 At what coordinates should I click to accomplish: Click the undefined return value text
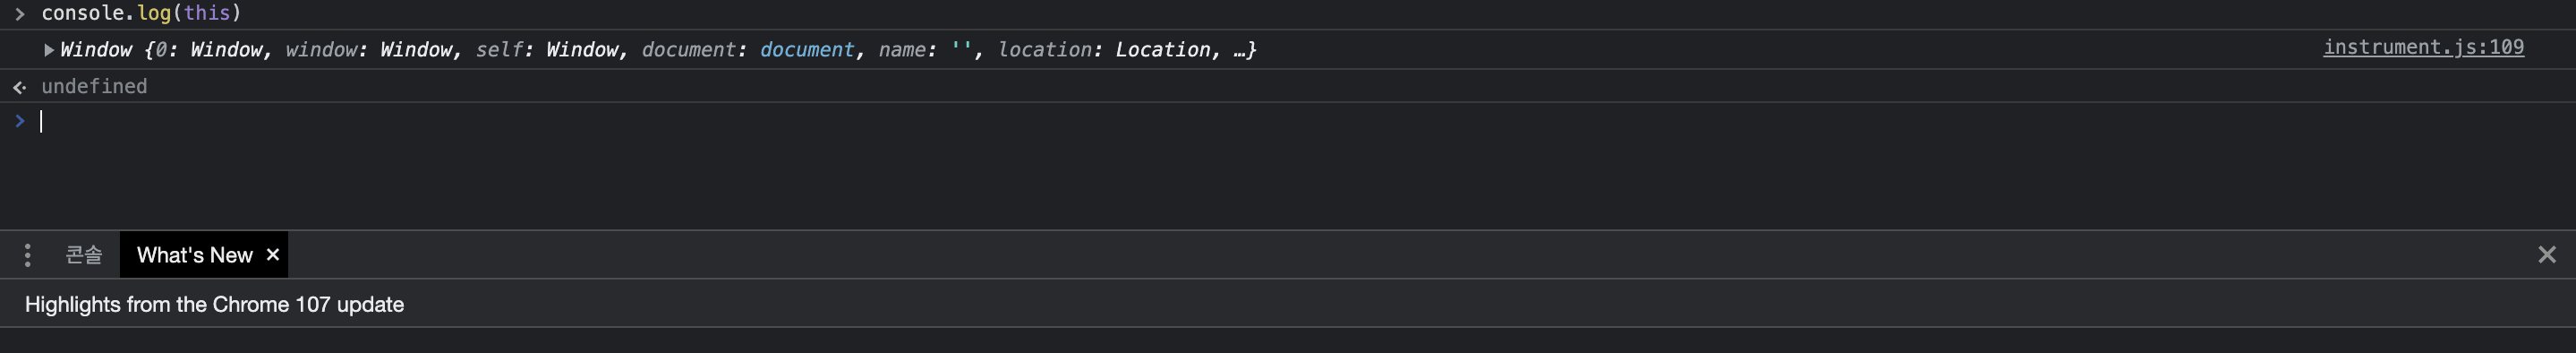point(94,86)
